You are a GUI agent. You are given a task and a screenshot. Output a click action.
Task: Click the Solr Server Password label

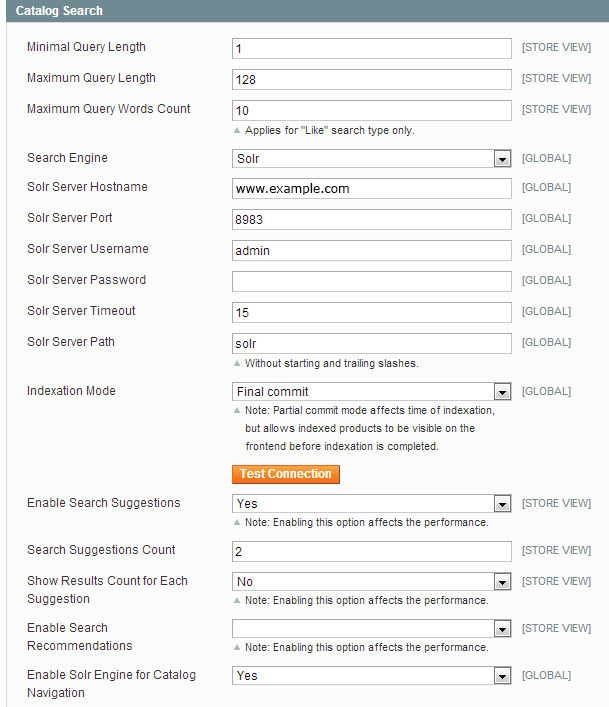(86, 280)
